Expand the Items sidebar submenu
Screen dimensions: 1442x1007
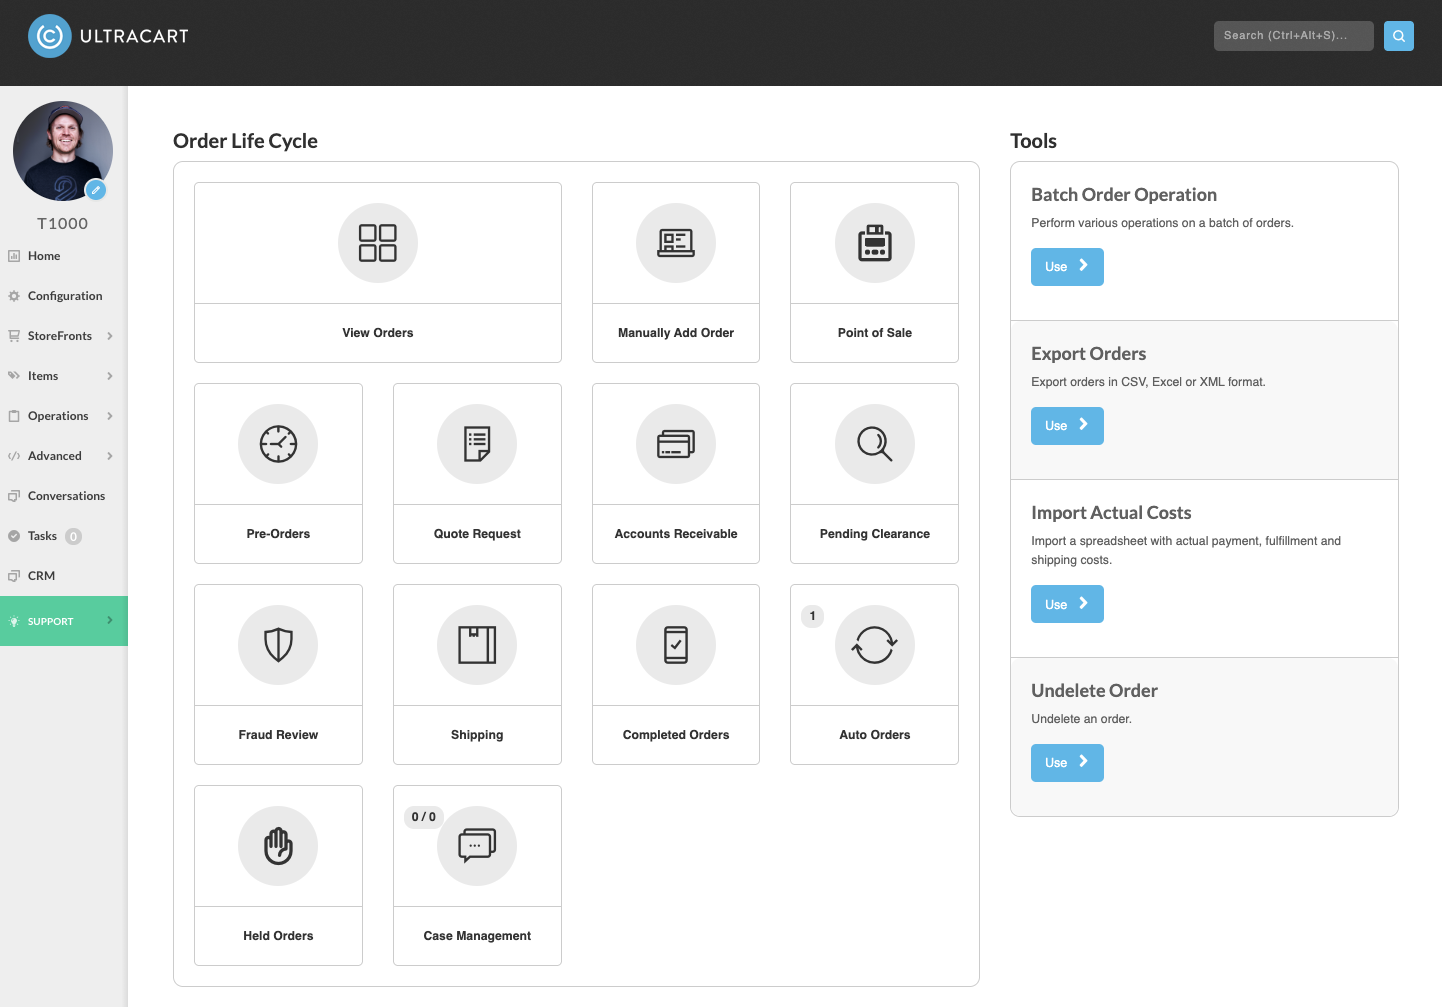pos(60,376)
